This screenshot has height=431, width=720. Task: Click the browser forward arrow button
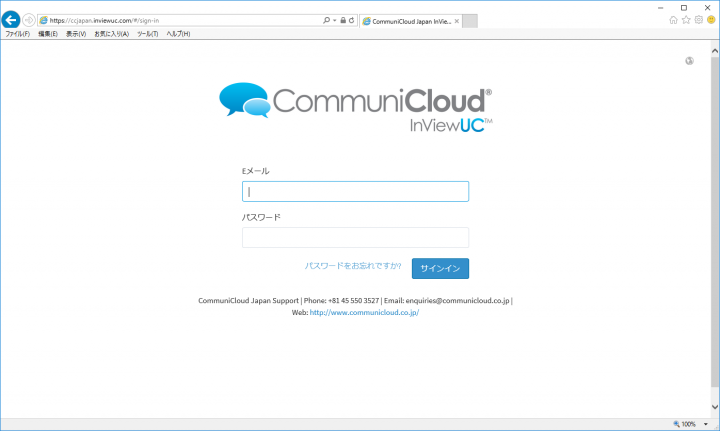tap(29, 20)
